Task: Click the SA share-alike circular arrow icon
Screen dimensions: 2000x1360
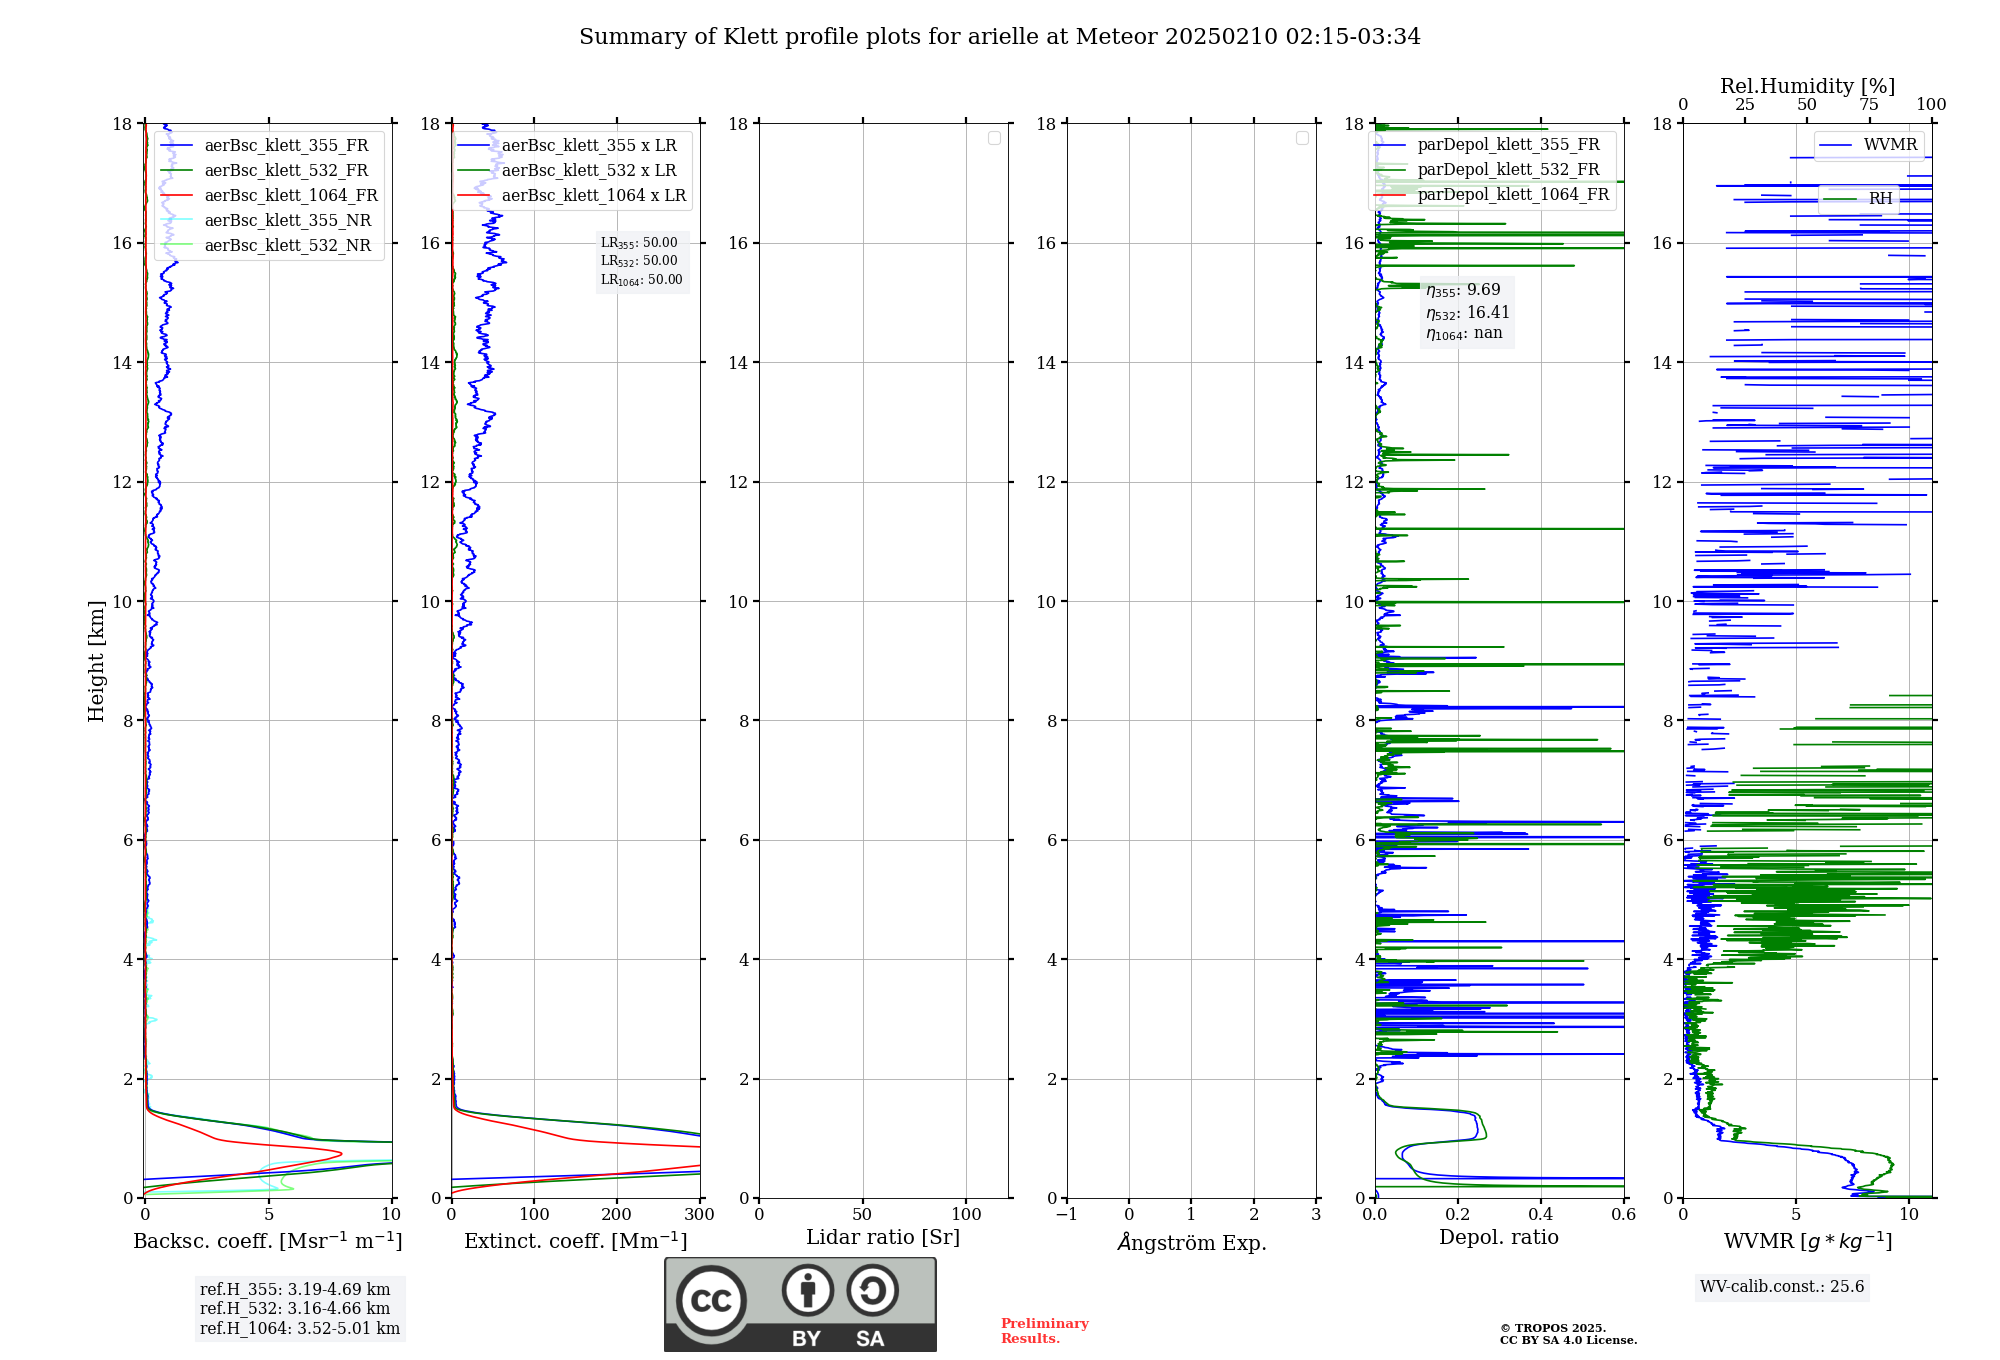Action: [872, 1290]
